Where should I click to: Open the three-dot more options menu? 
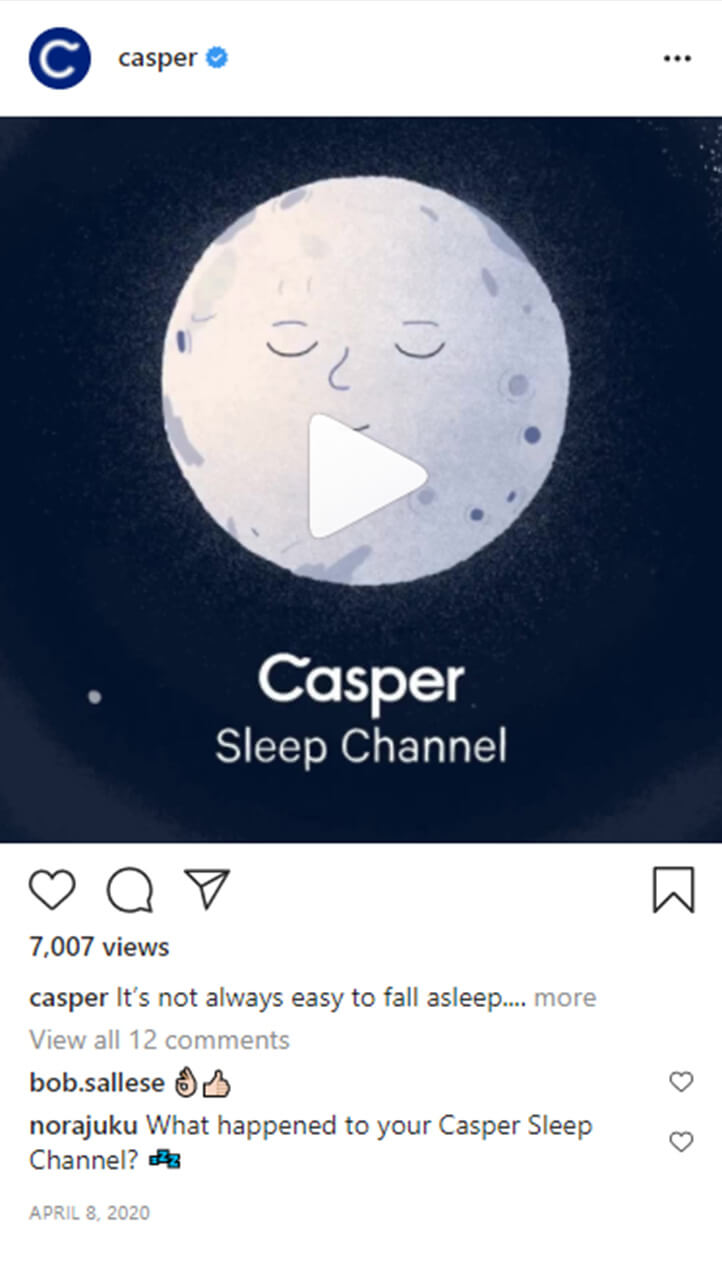pyautogui.click(x=677, y=59)
